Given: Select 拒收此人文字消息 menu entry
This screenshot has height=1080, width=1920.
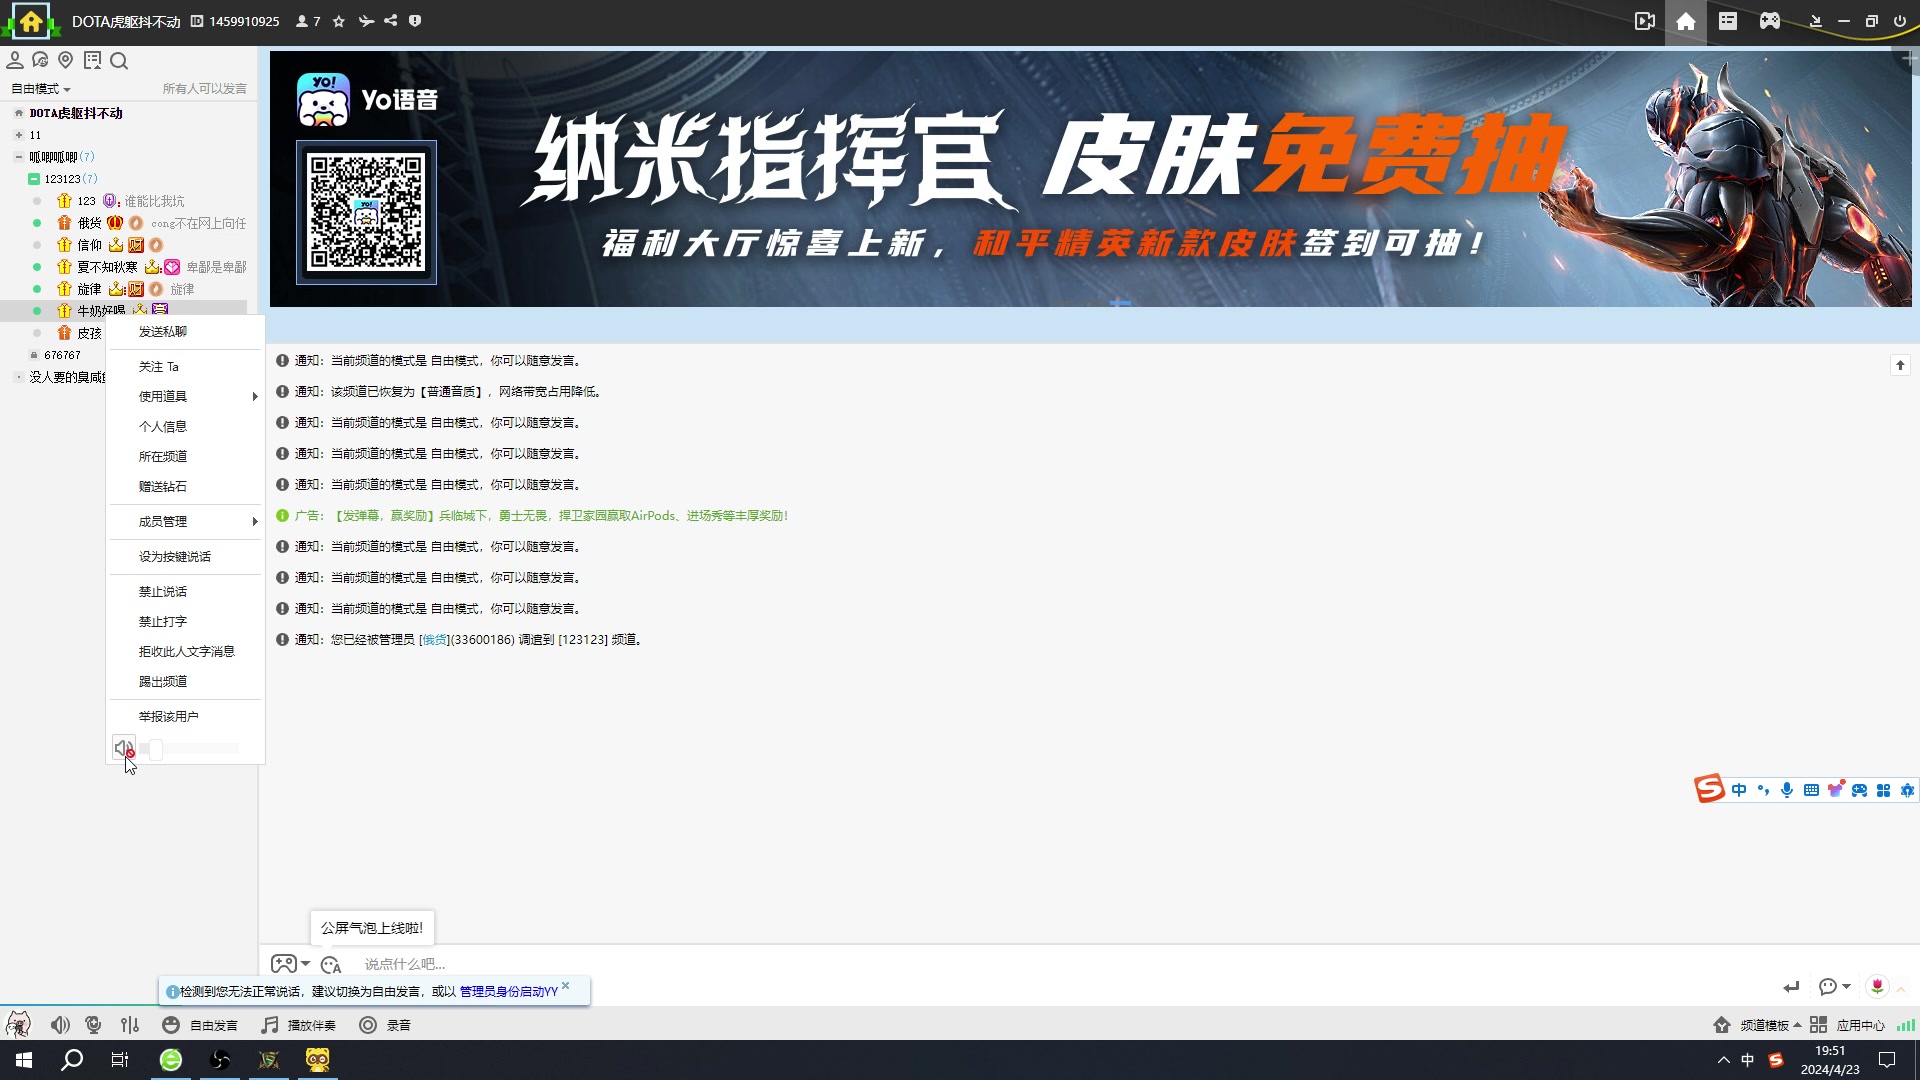Looking at the screenshot, I should click(185, 652).
